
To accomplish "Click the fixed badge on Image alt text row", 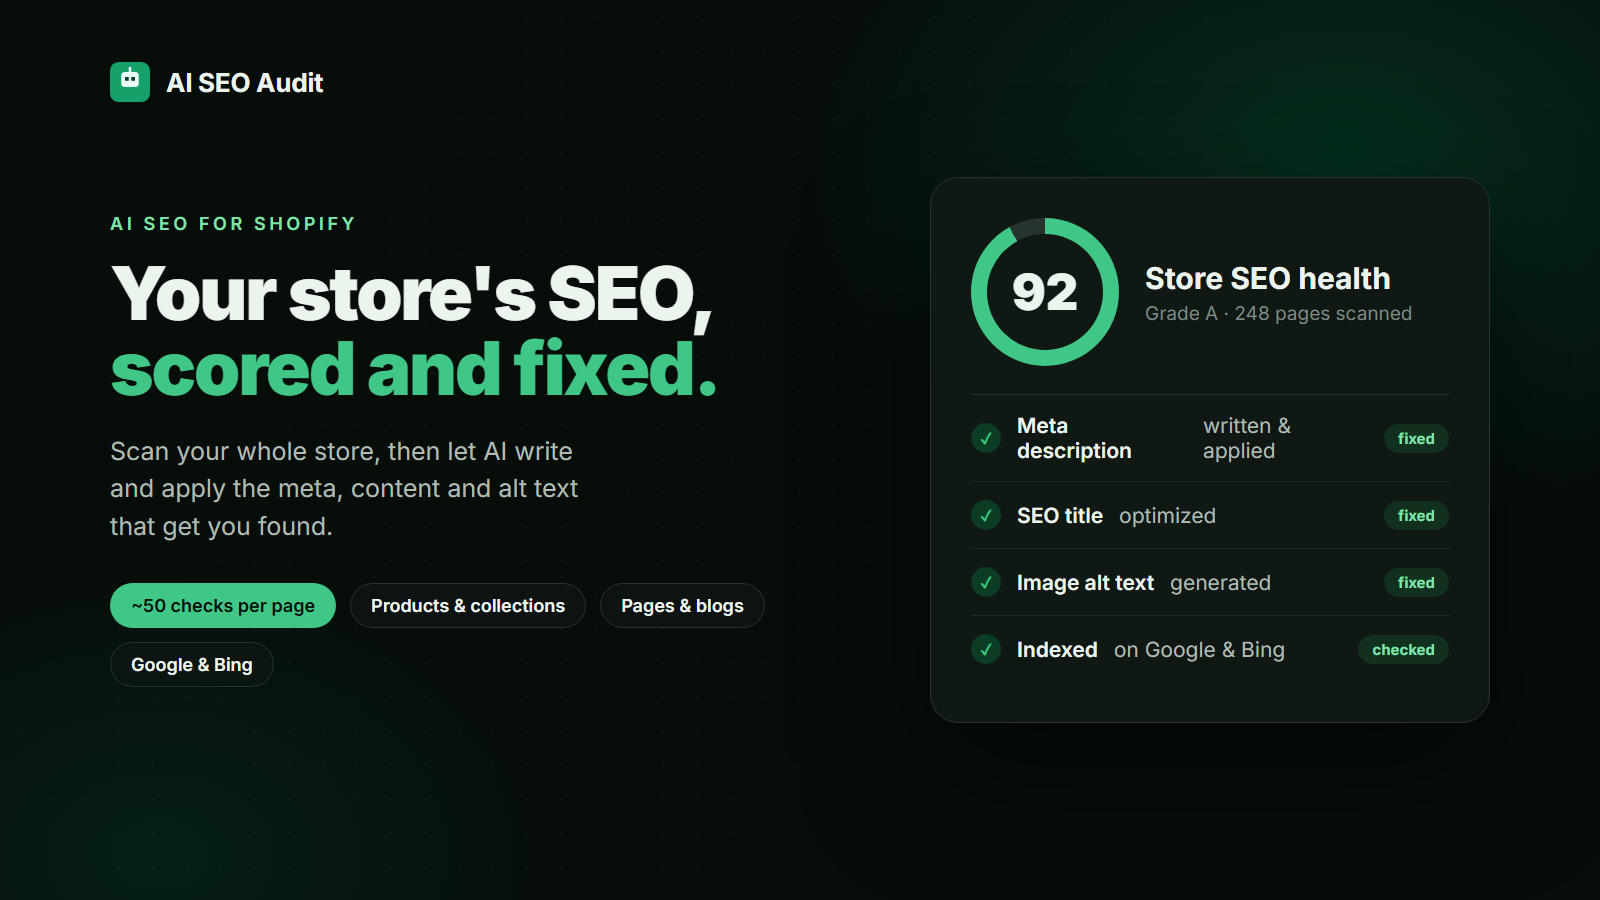I will 1416,583.
